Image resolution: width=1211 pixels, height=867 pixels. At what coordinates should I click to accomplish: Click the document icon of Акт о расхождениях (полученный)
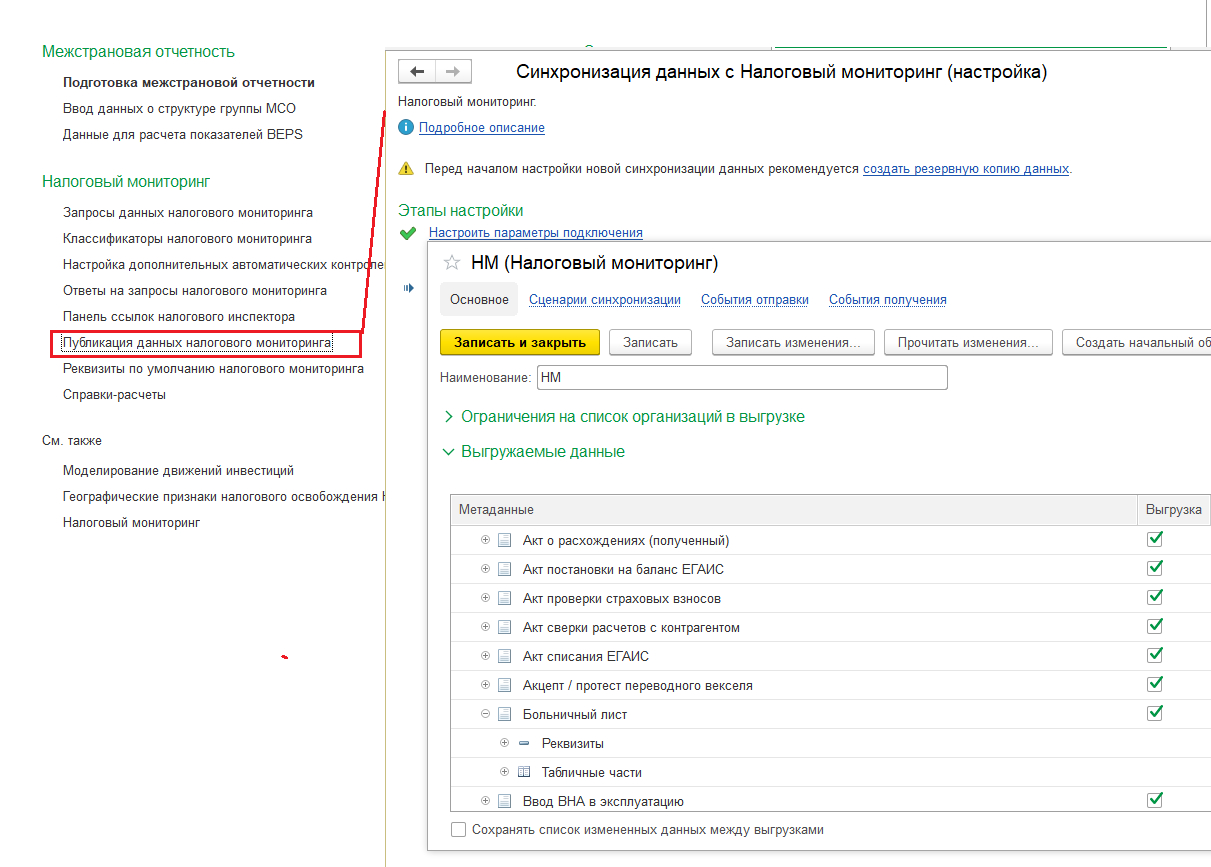click(x=505, y=540)
